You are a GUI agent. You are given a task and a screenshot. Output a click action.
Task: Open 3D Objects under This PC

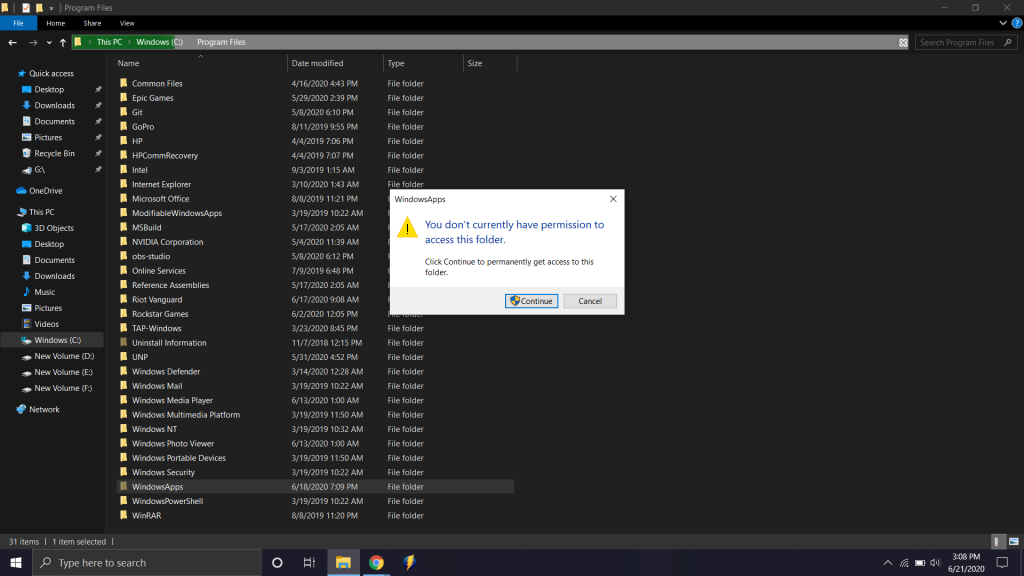[54, 229]
